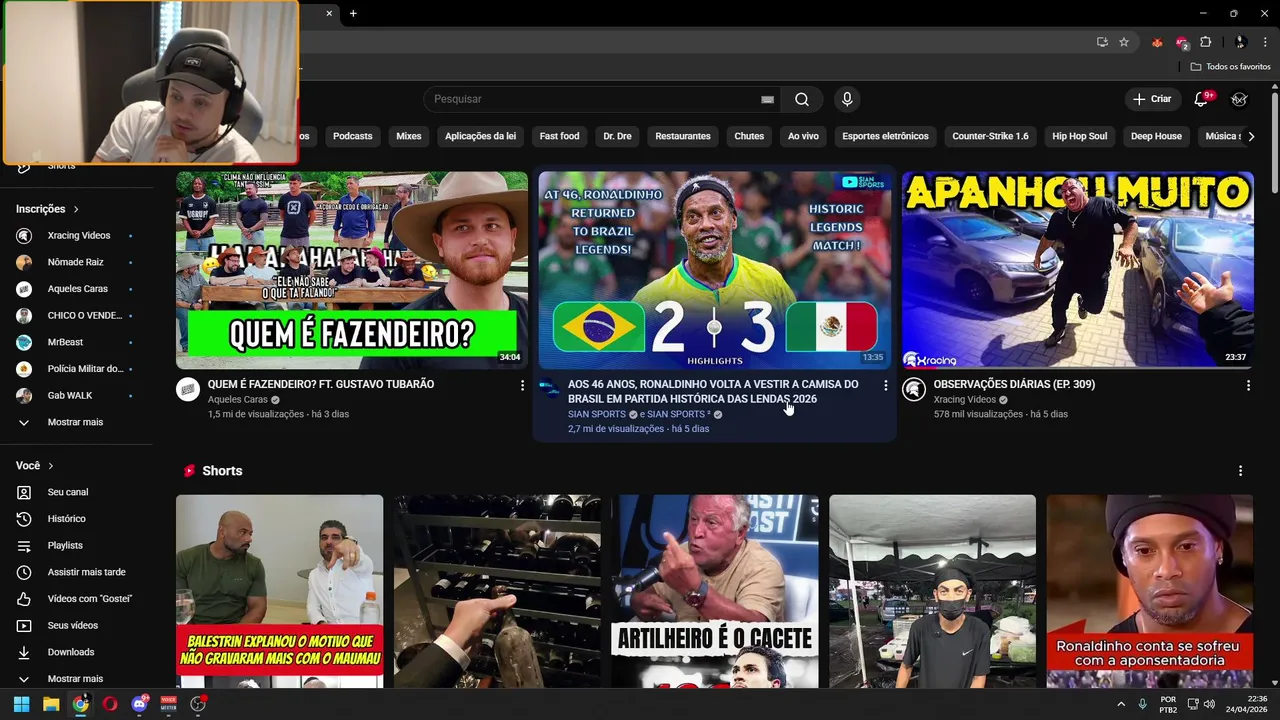Screen dimensions: 1280x720
Task: Bookmark page with star icon
Action: point(1124,42)
